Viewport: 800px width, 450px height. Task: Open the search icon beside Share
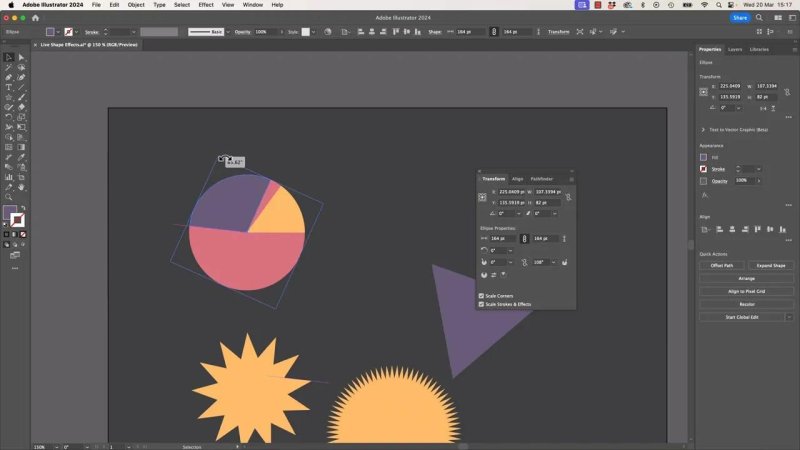[x=759, y=18]
